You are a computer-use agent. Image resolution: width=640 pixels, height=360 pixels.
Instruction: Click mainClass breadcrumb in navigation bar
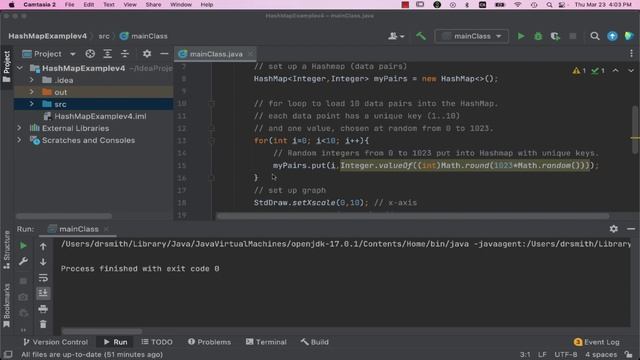point(144,36)
